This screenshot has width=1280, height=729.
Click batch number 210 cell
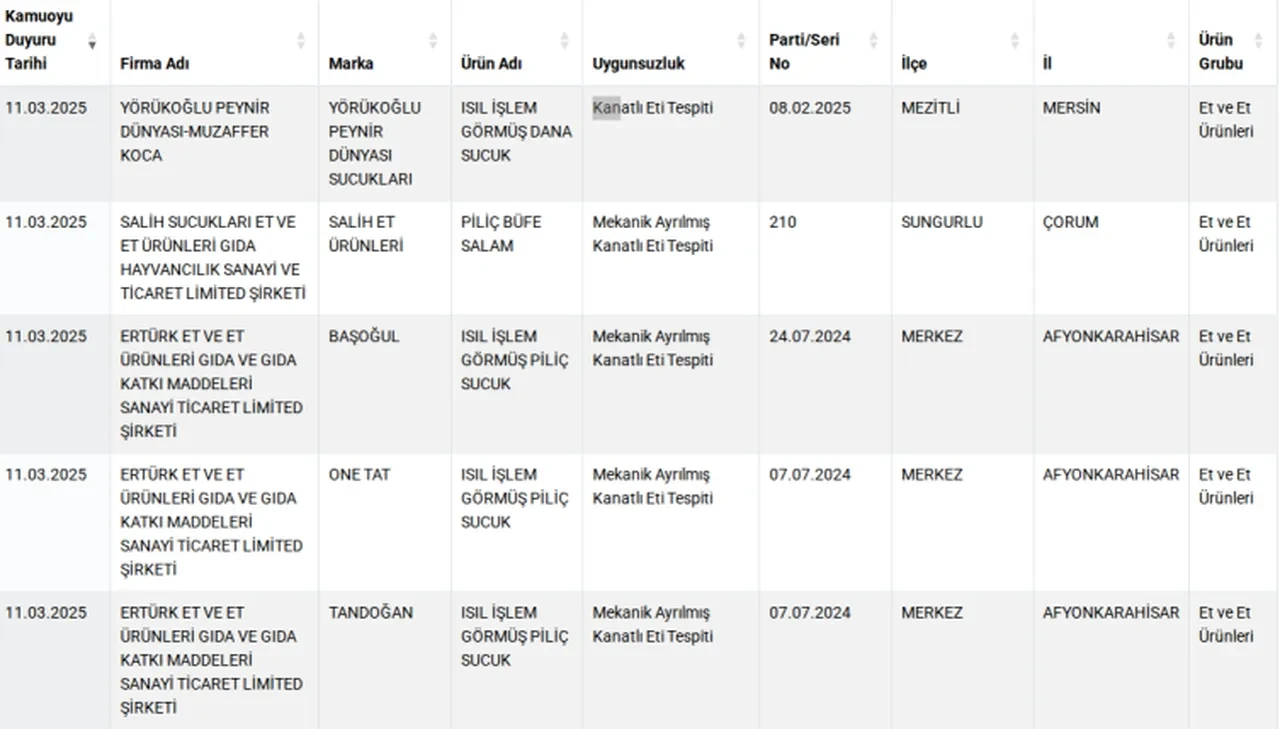coord(783,222)
